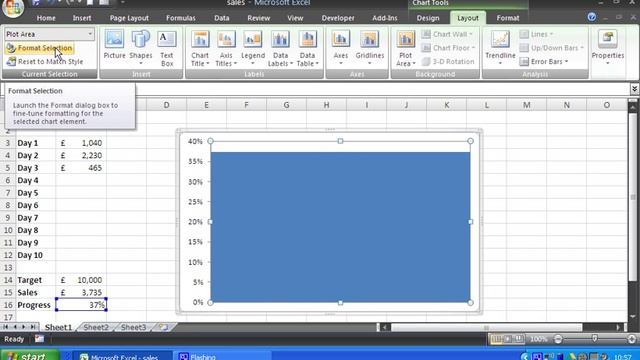Open the Data Labels options
Image resolution: width=640 pixels, height=360 pixels.
[280, 48]
